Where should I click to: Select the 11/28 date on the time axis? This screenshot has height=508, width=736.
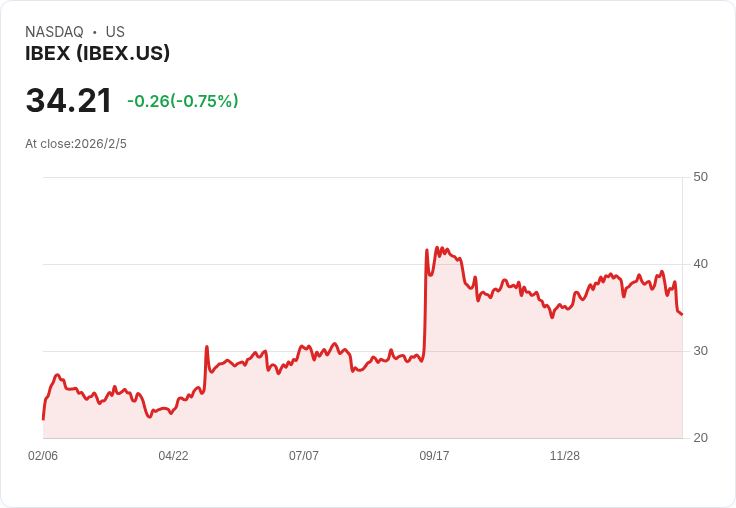[565, 456]
